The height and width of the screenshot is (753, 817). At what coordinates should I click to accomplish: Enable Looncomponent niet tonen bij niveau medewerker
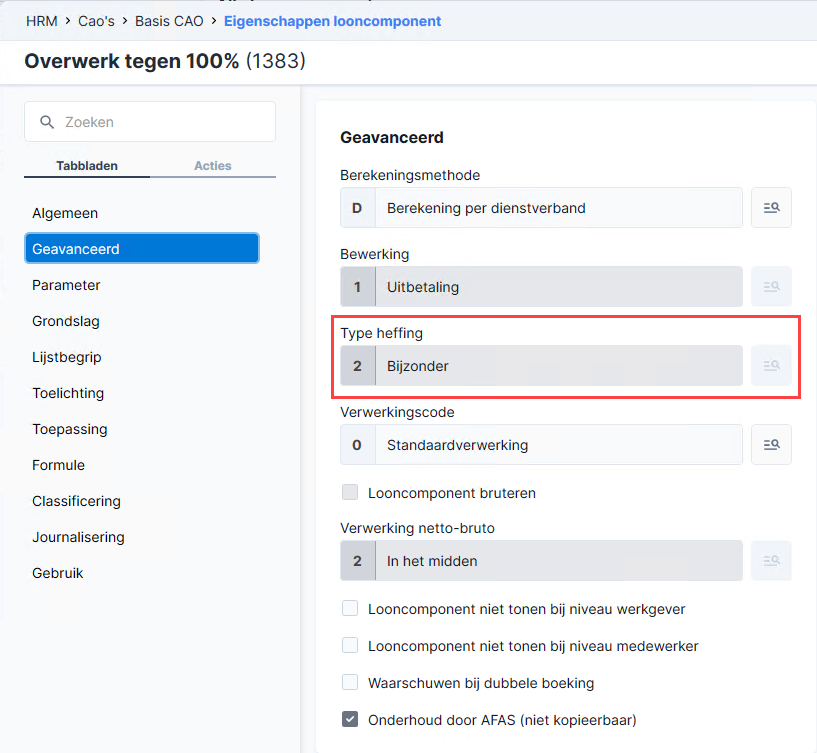(x=350, y=645)
